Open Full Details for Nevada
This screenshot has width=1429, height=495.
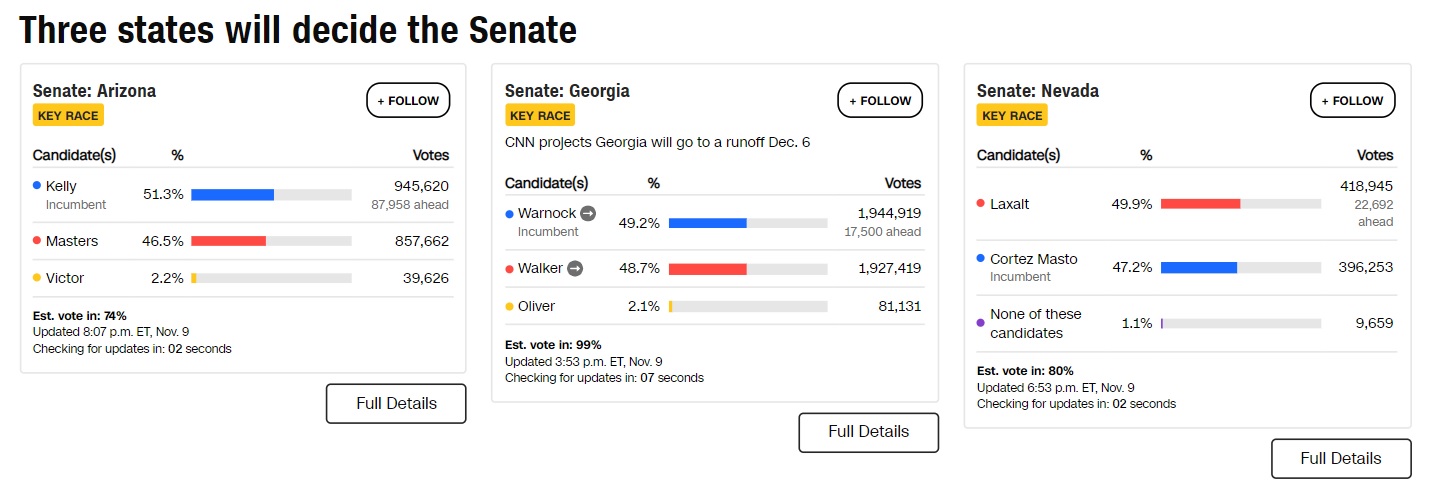click(x=1340, y=459)
